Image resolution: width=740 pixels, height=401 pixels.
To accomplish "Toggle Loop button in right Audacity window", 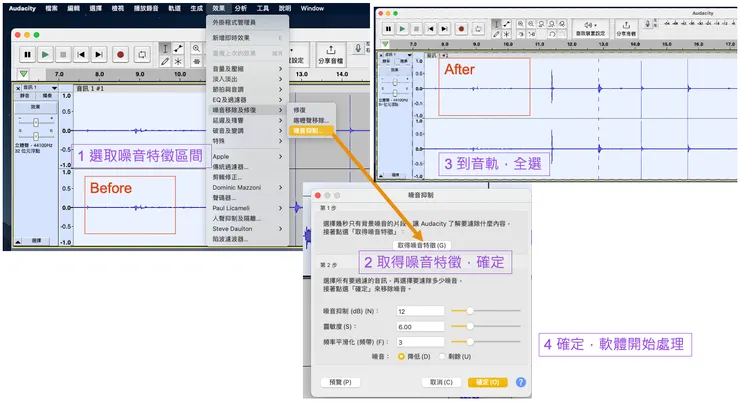I will (x=478, y=29).
